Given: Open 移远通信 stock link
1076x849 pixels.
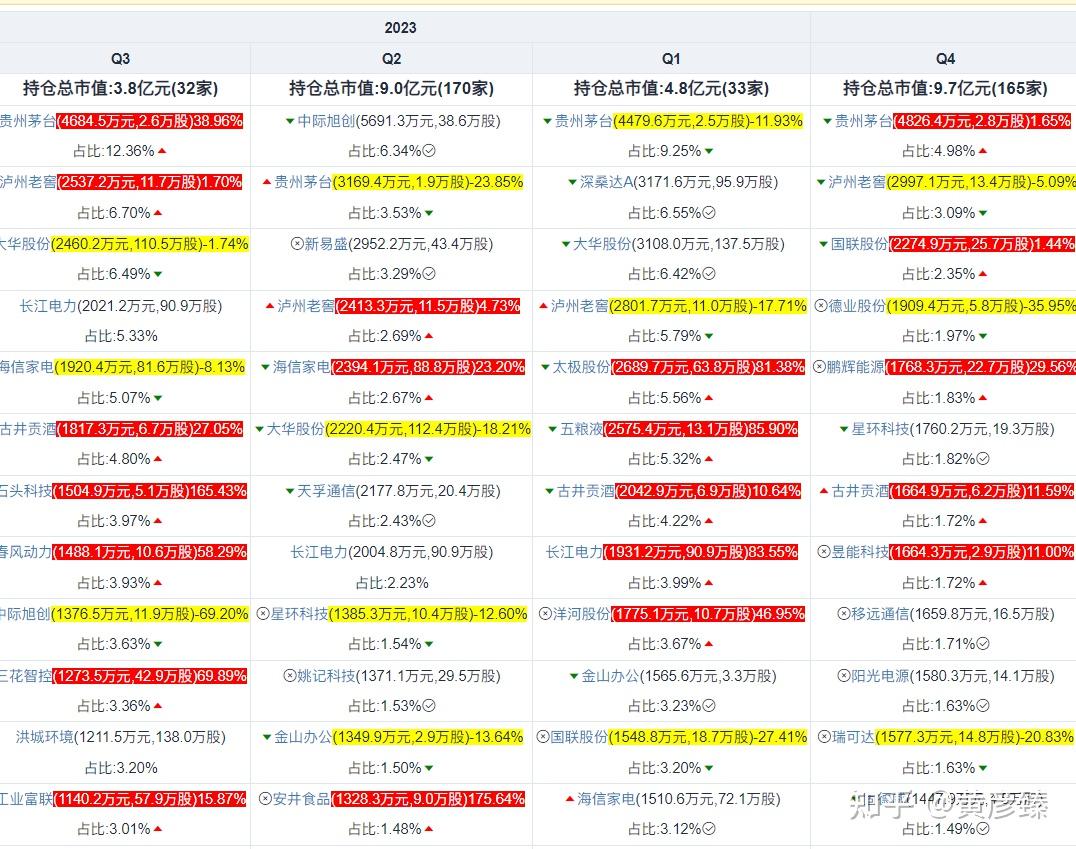Looking at the screenshot, I should pos(880,614).
